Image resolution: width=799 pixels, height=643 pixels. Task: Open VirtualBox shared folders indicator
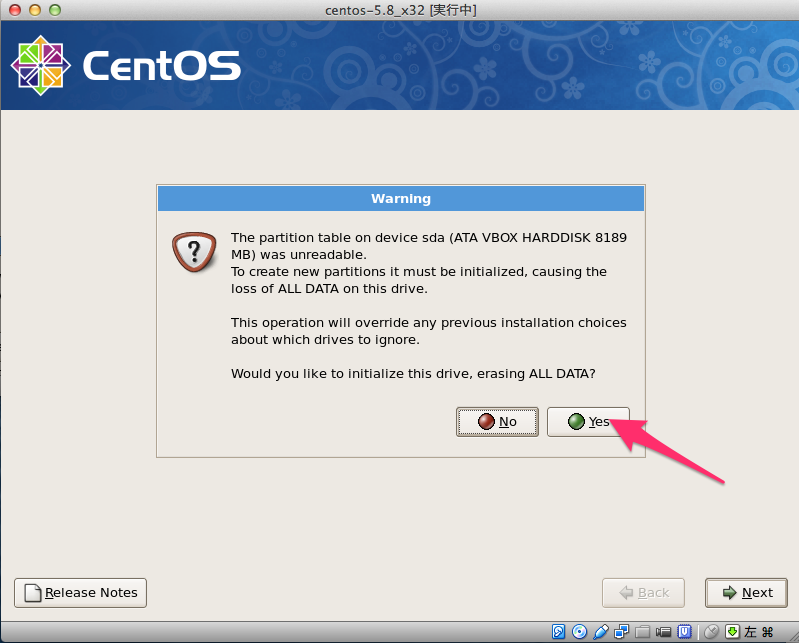643,632
